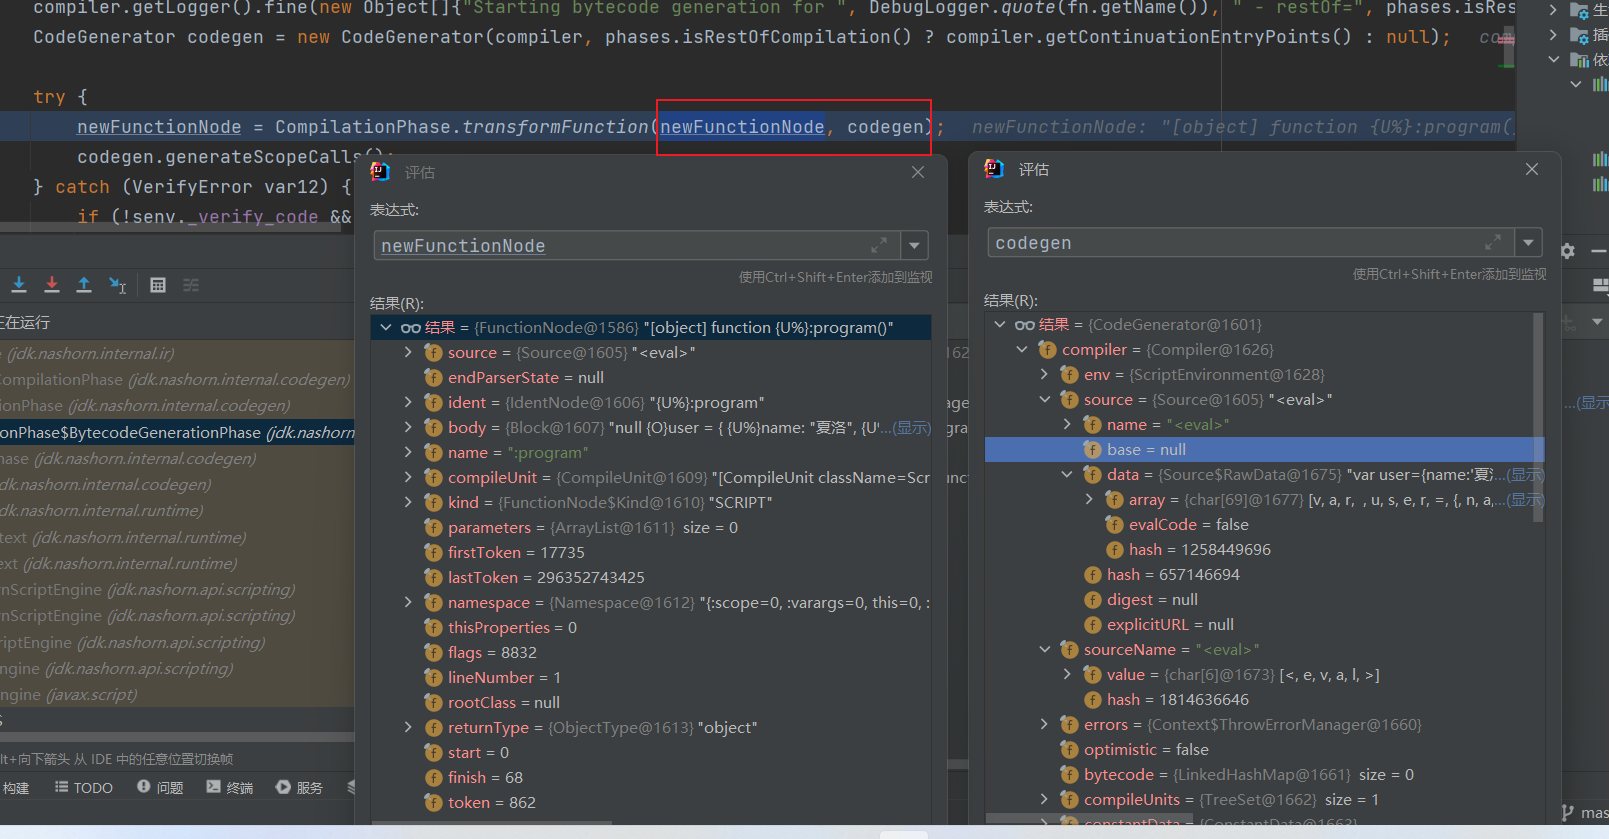1609x839 pixels.
Task: Open the 终端 (Terminal) tool window tab
Action: point(230,788)
